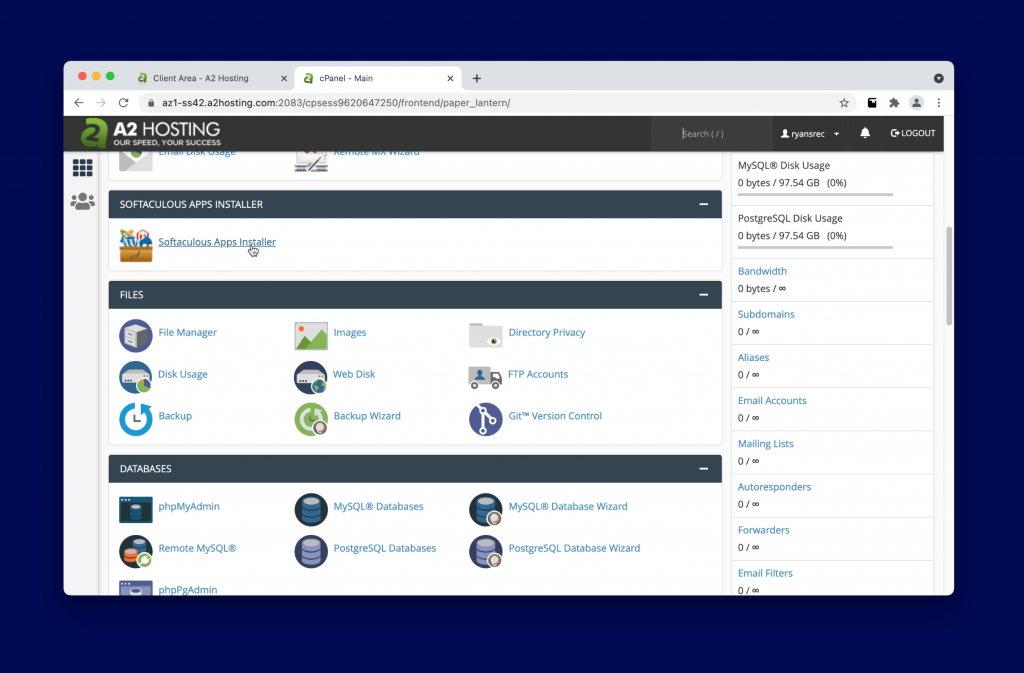Image resolution: width=1024 pixels, height=673 pixels.
Task: Open notifications bell icon in header
Action: (865, 133)
